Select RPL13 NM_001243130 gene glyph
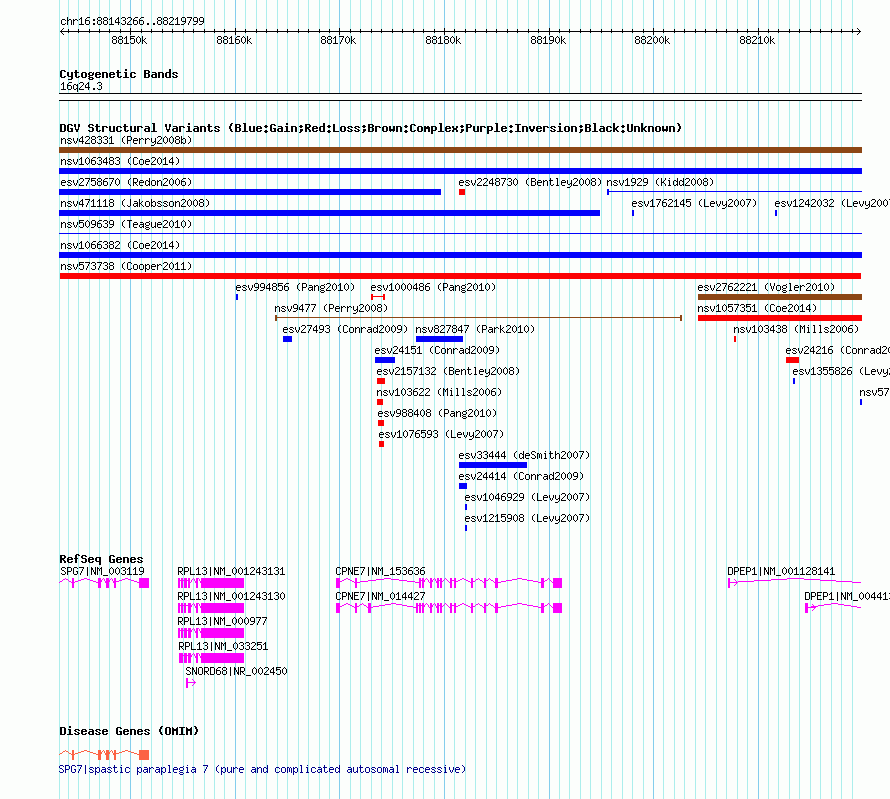Screen dimensions: 890x799 (x=211, y=608)
